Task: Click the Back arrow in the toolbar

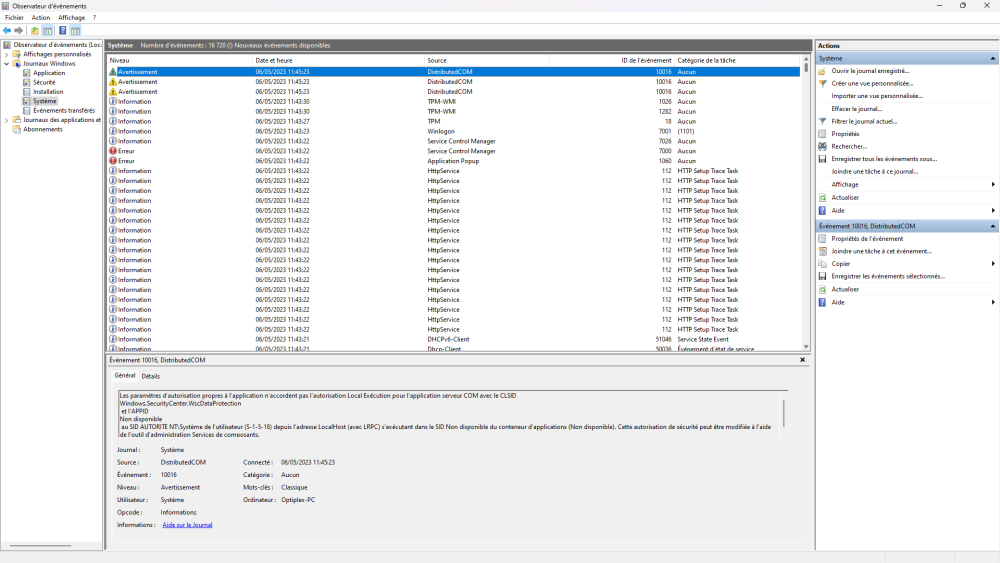Action: click(x=7, y=31)
